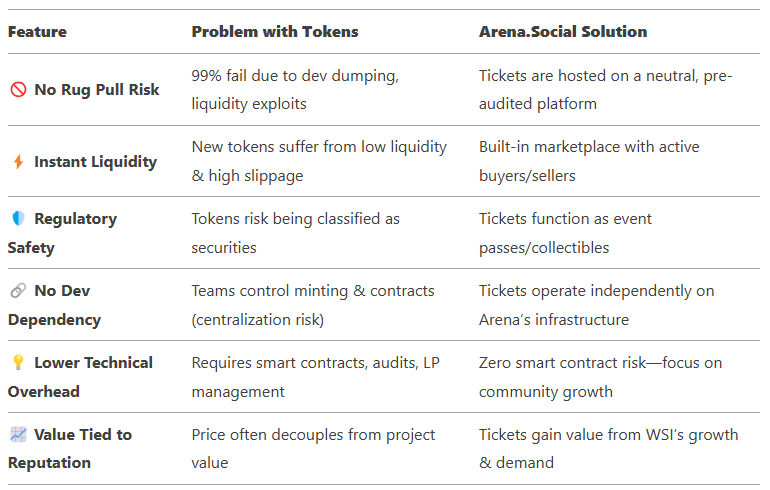Select the Feature column header
The width and height of the screenshot is (770, 490).
coord(37,32)
